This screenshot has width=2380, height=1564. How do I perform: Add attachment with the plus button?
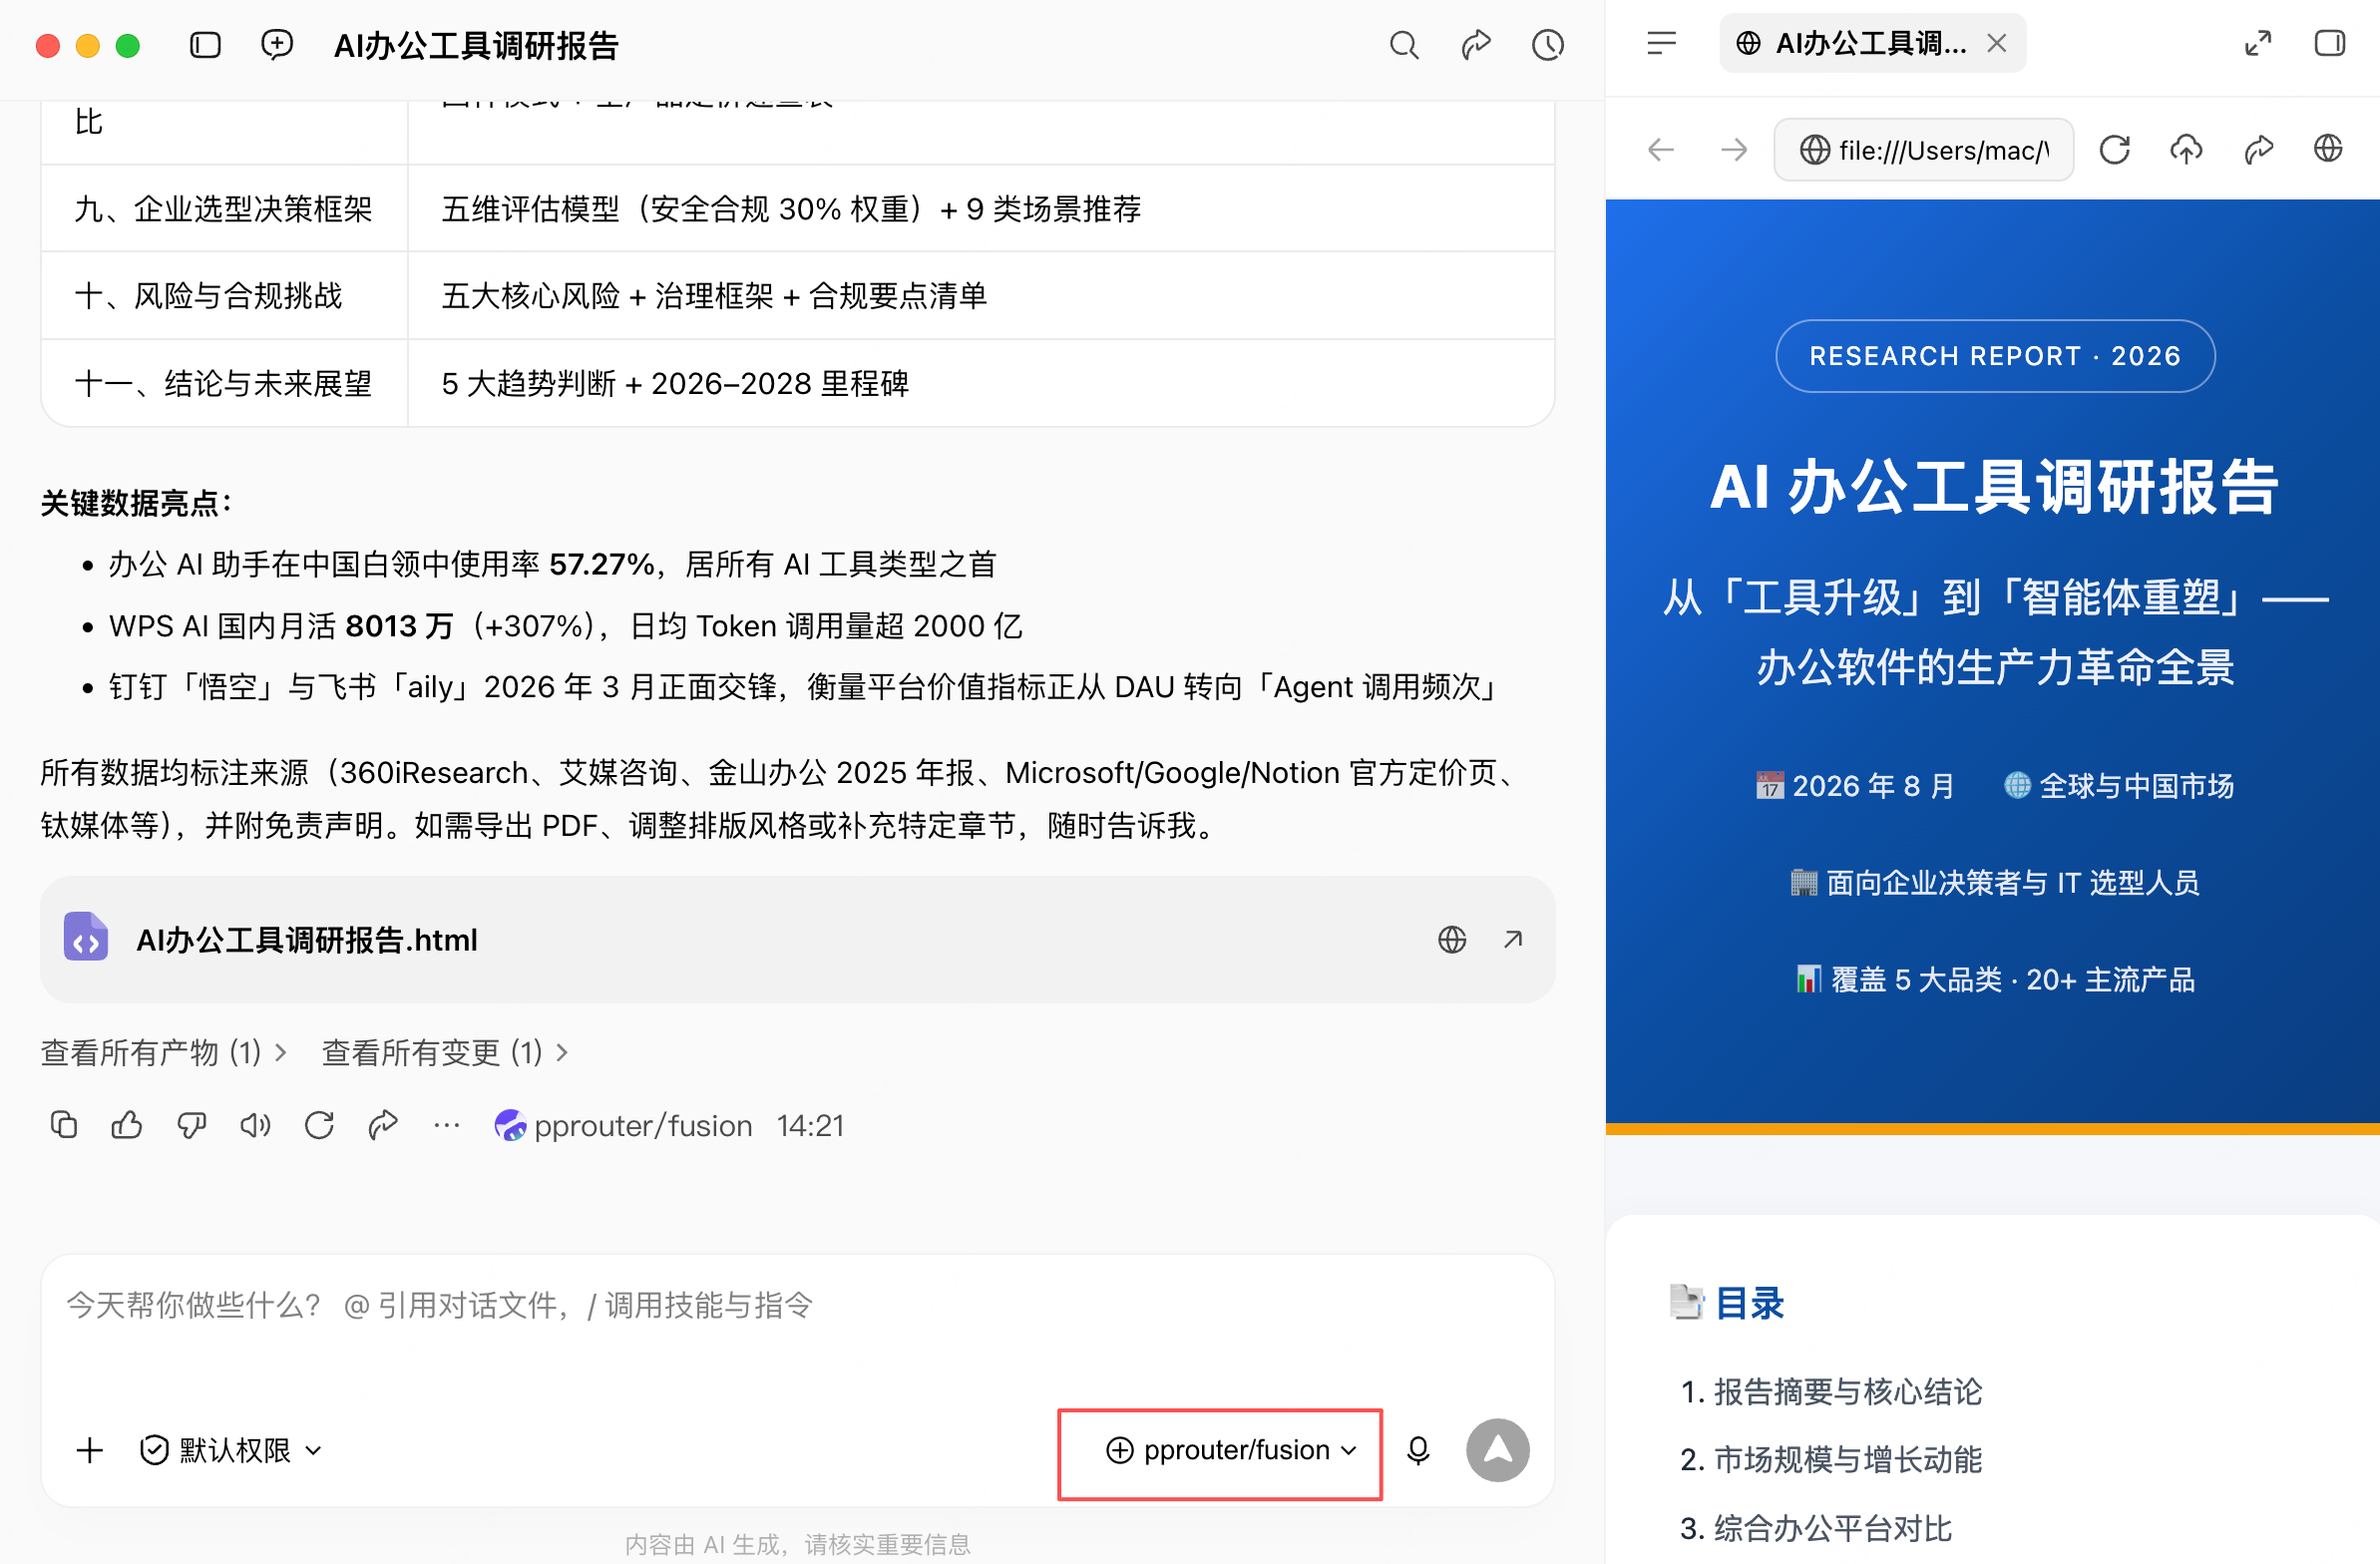[x=90, y=1450]
